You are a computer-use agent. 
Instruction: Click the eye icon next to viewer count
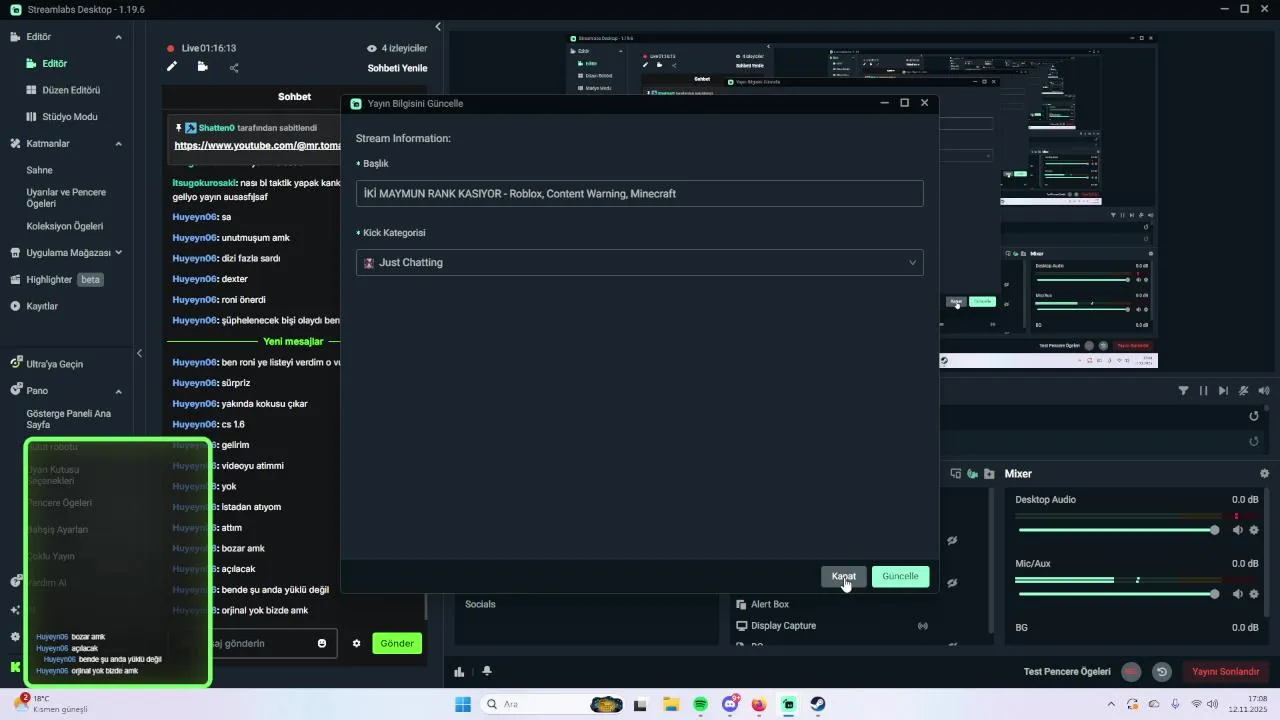pos(372,48)
